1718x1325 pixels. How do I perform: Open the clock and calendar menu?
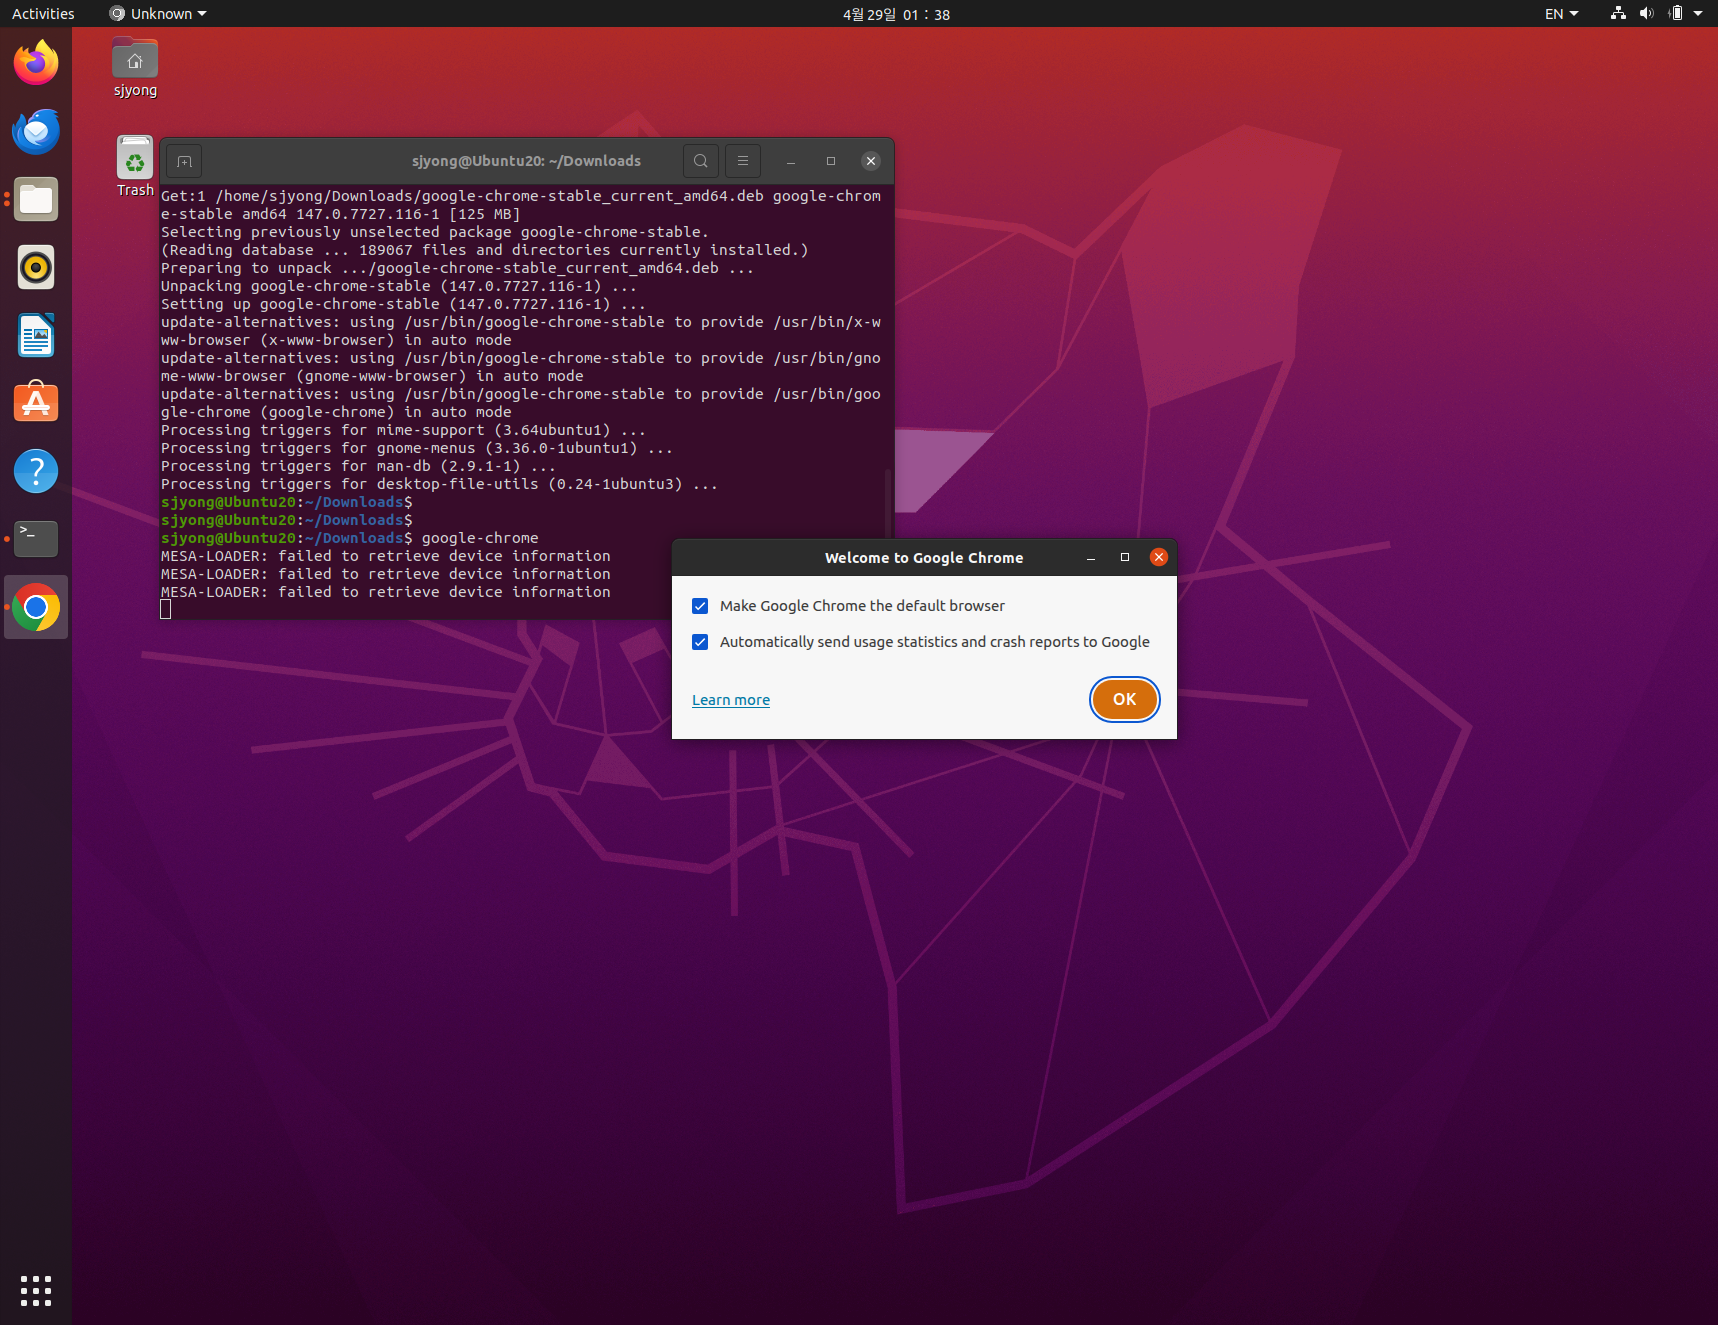coord(896,14)
